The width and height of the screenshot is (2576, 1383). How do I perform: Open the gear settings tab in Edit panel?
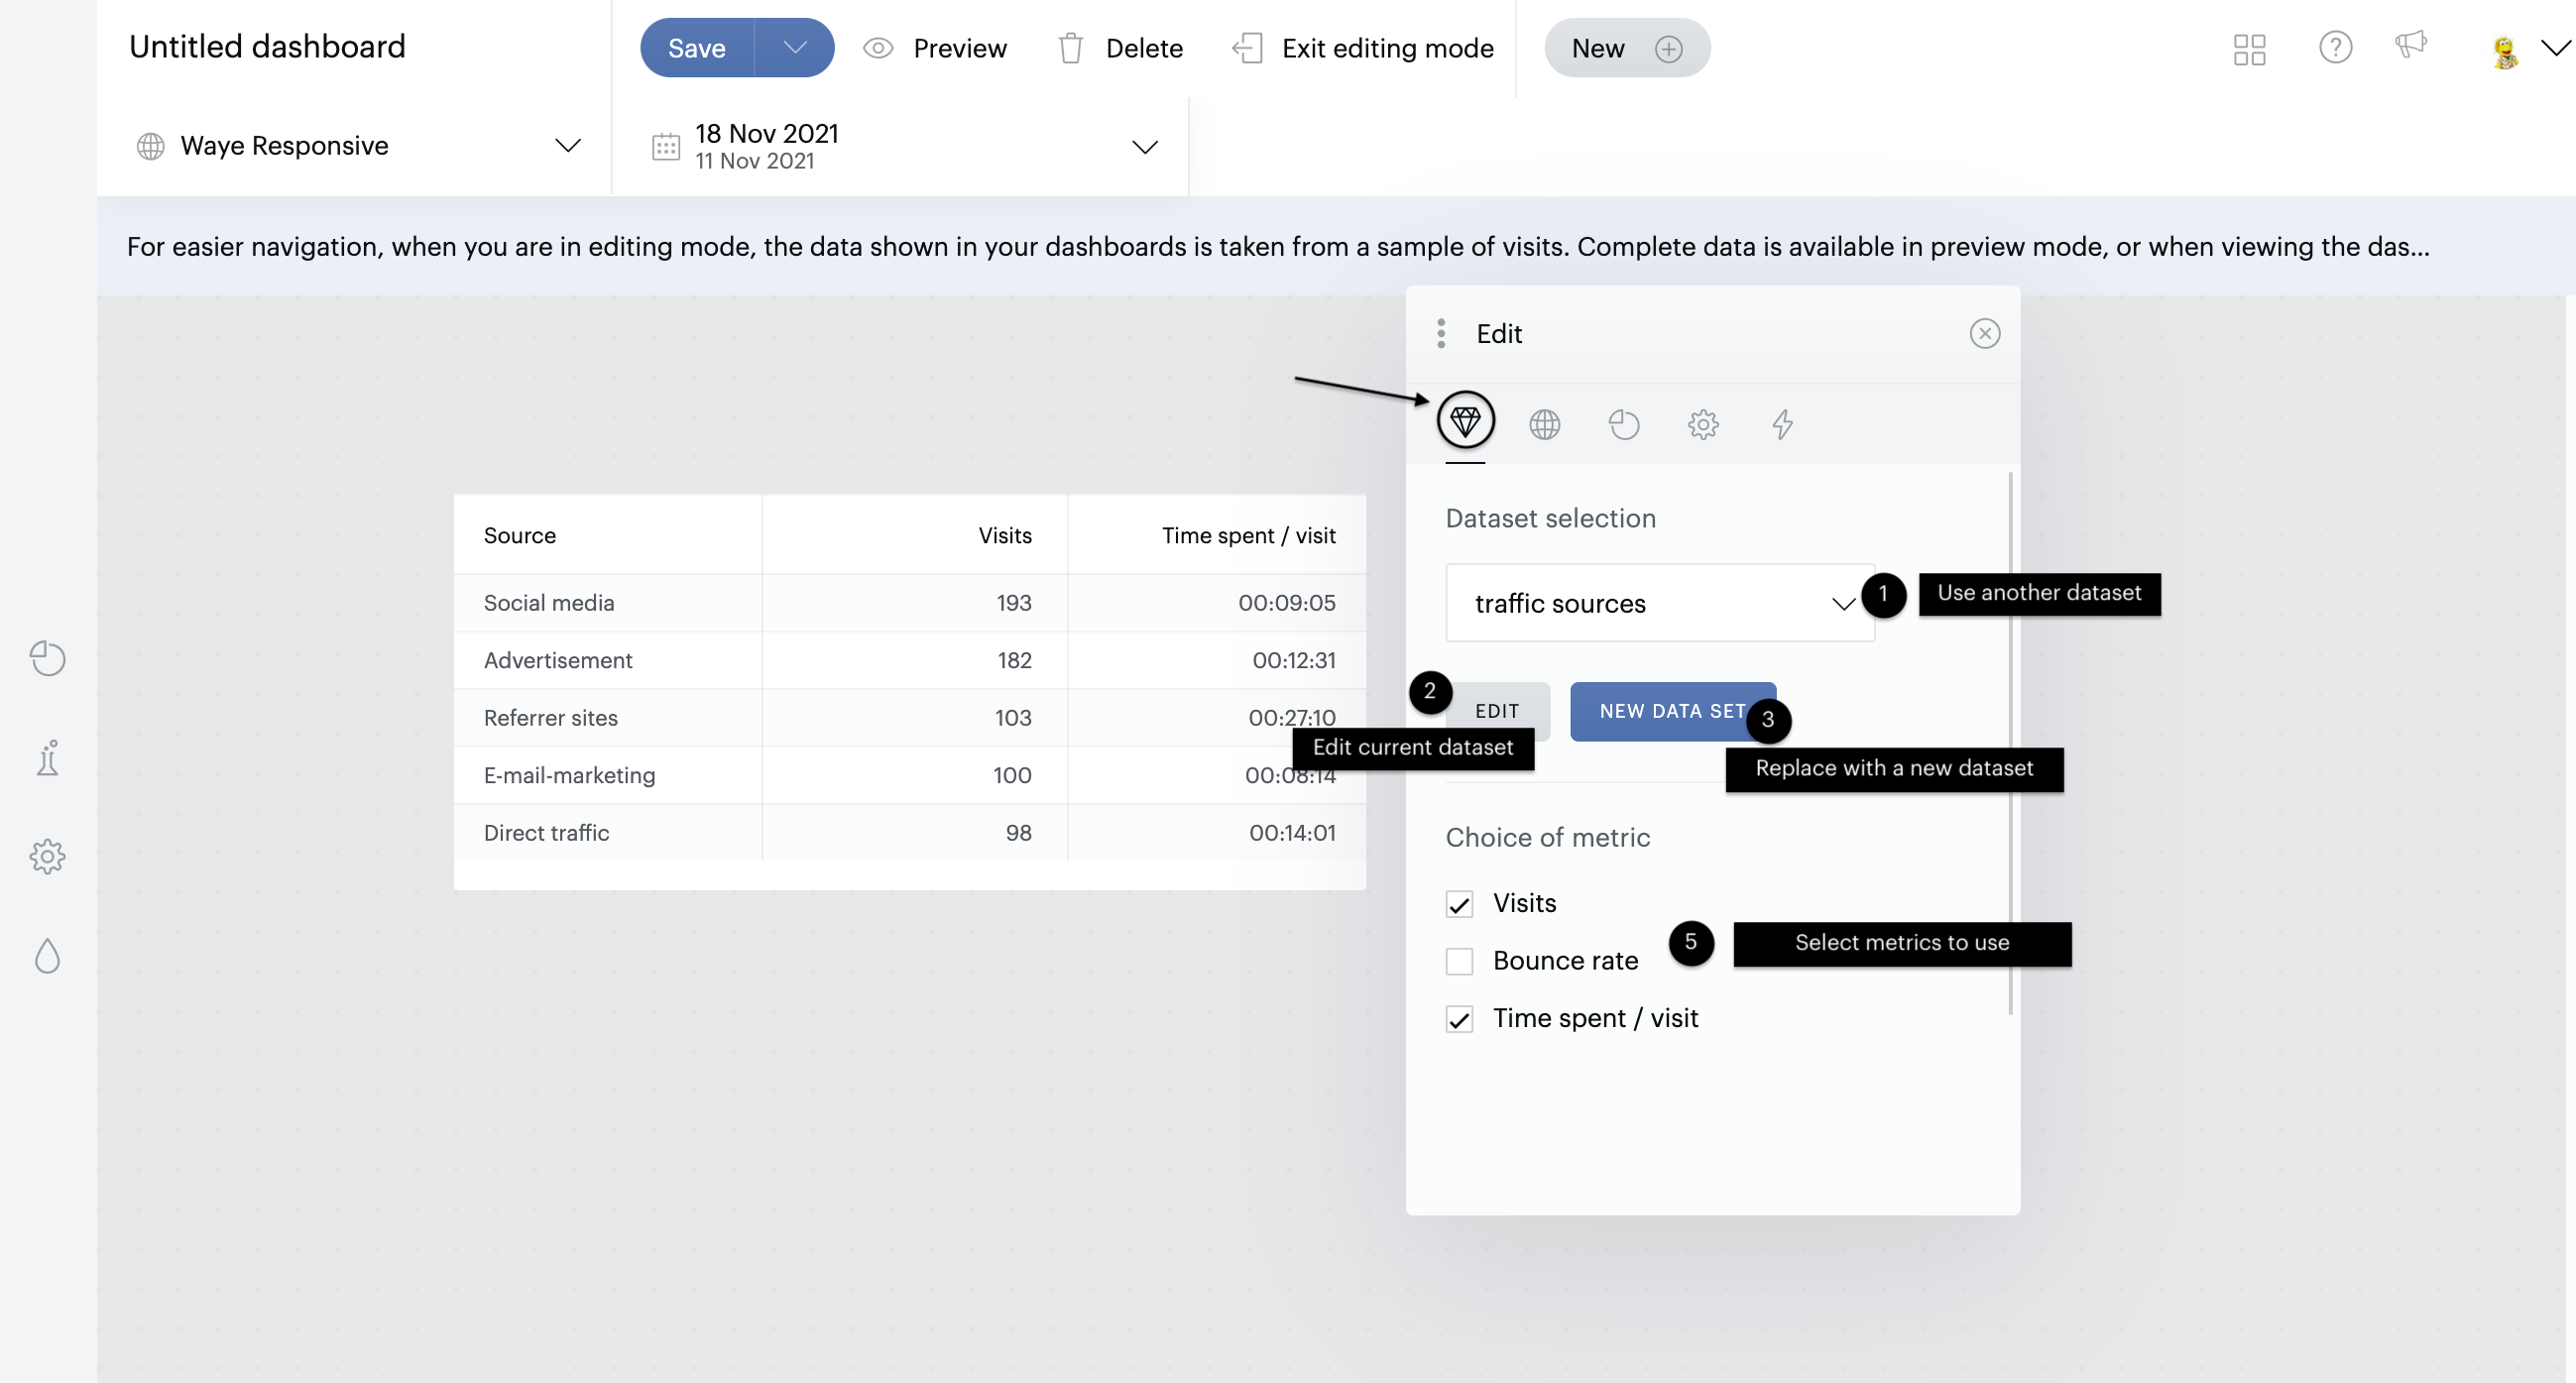(x=1703, y=425)
